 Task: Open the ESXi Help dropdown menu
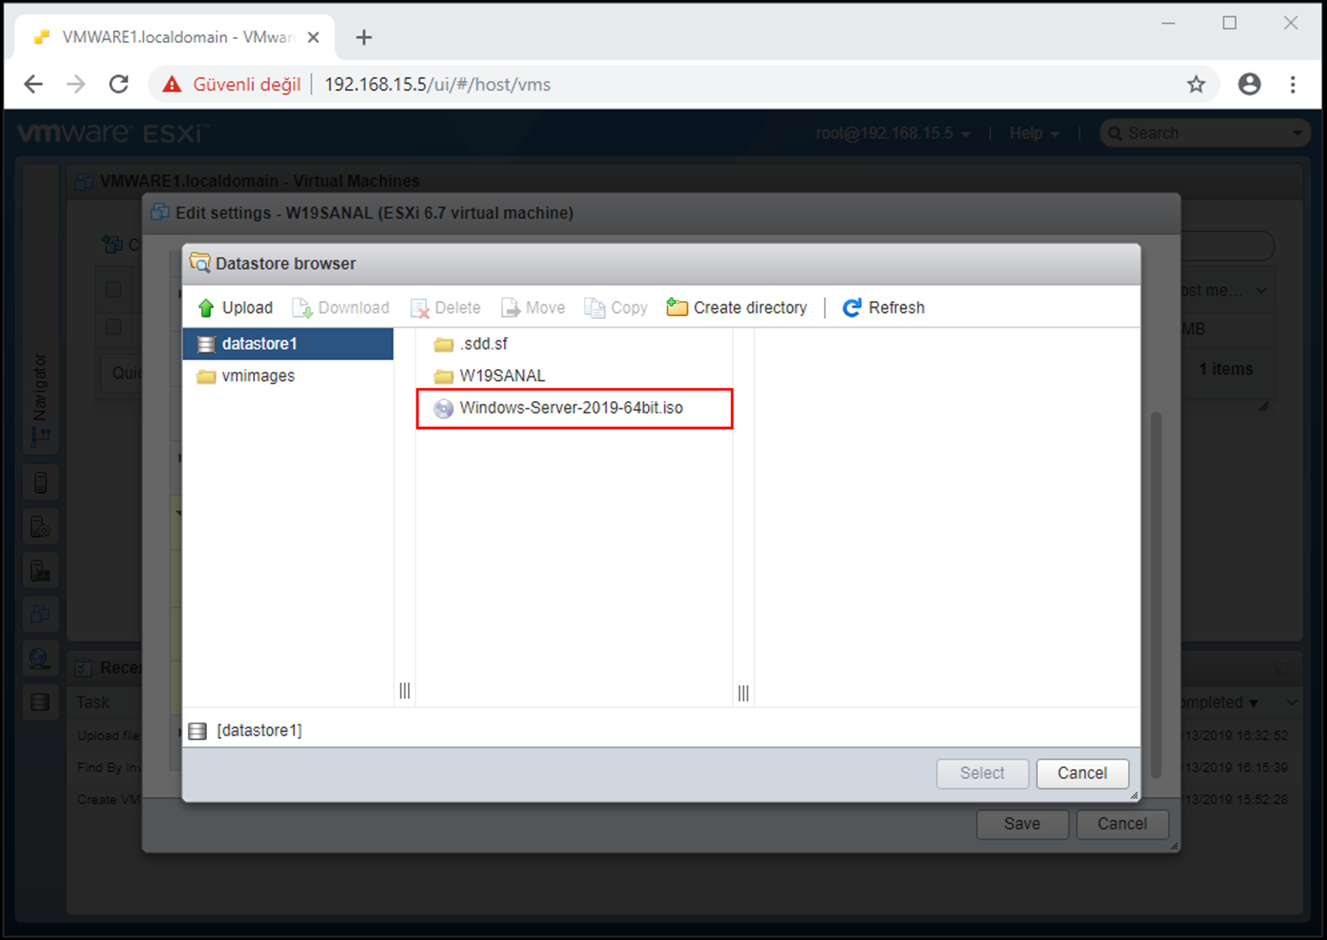[1034, 133]
